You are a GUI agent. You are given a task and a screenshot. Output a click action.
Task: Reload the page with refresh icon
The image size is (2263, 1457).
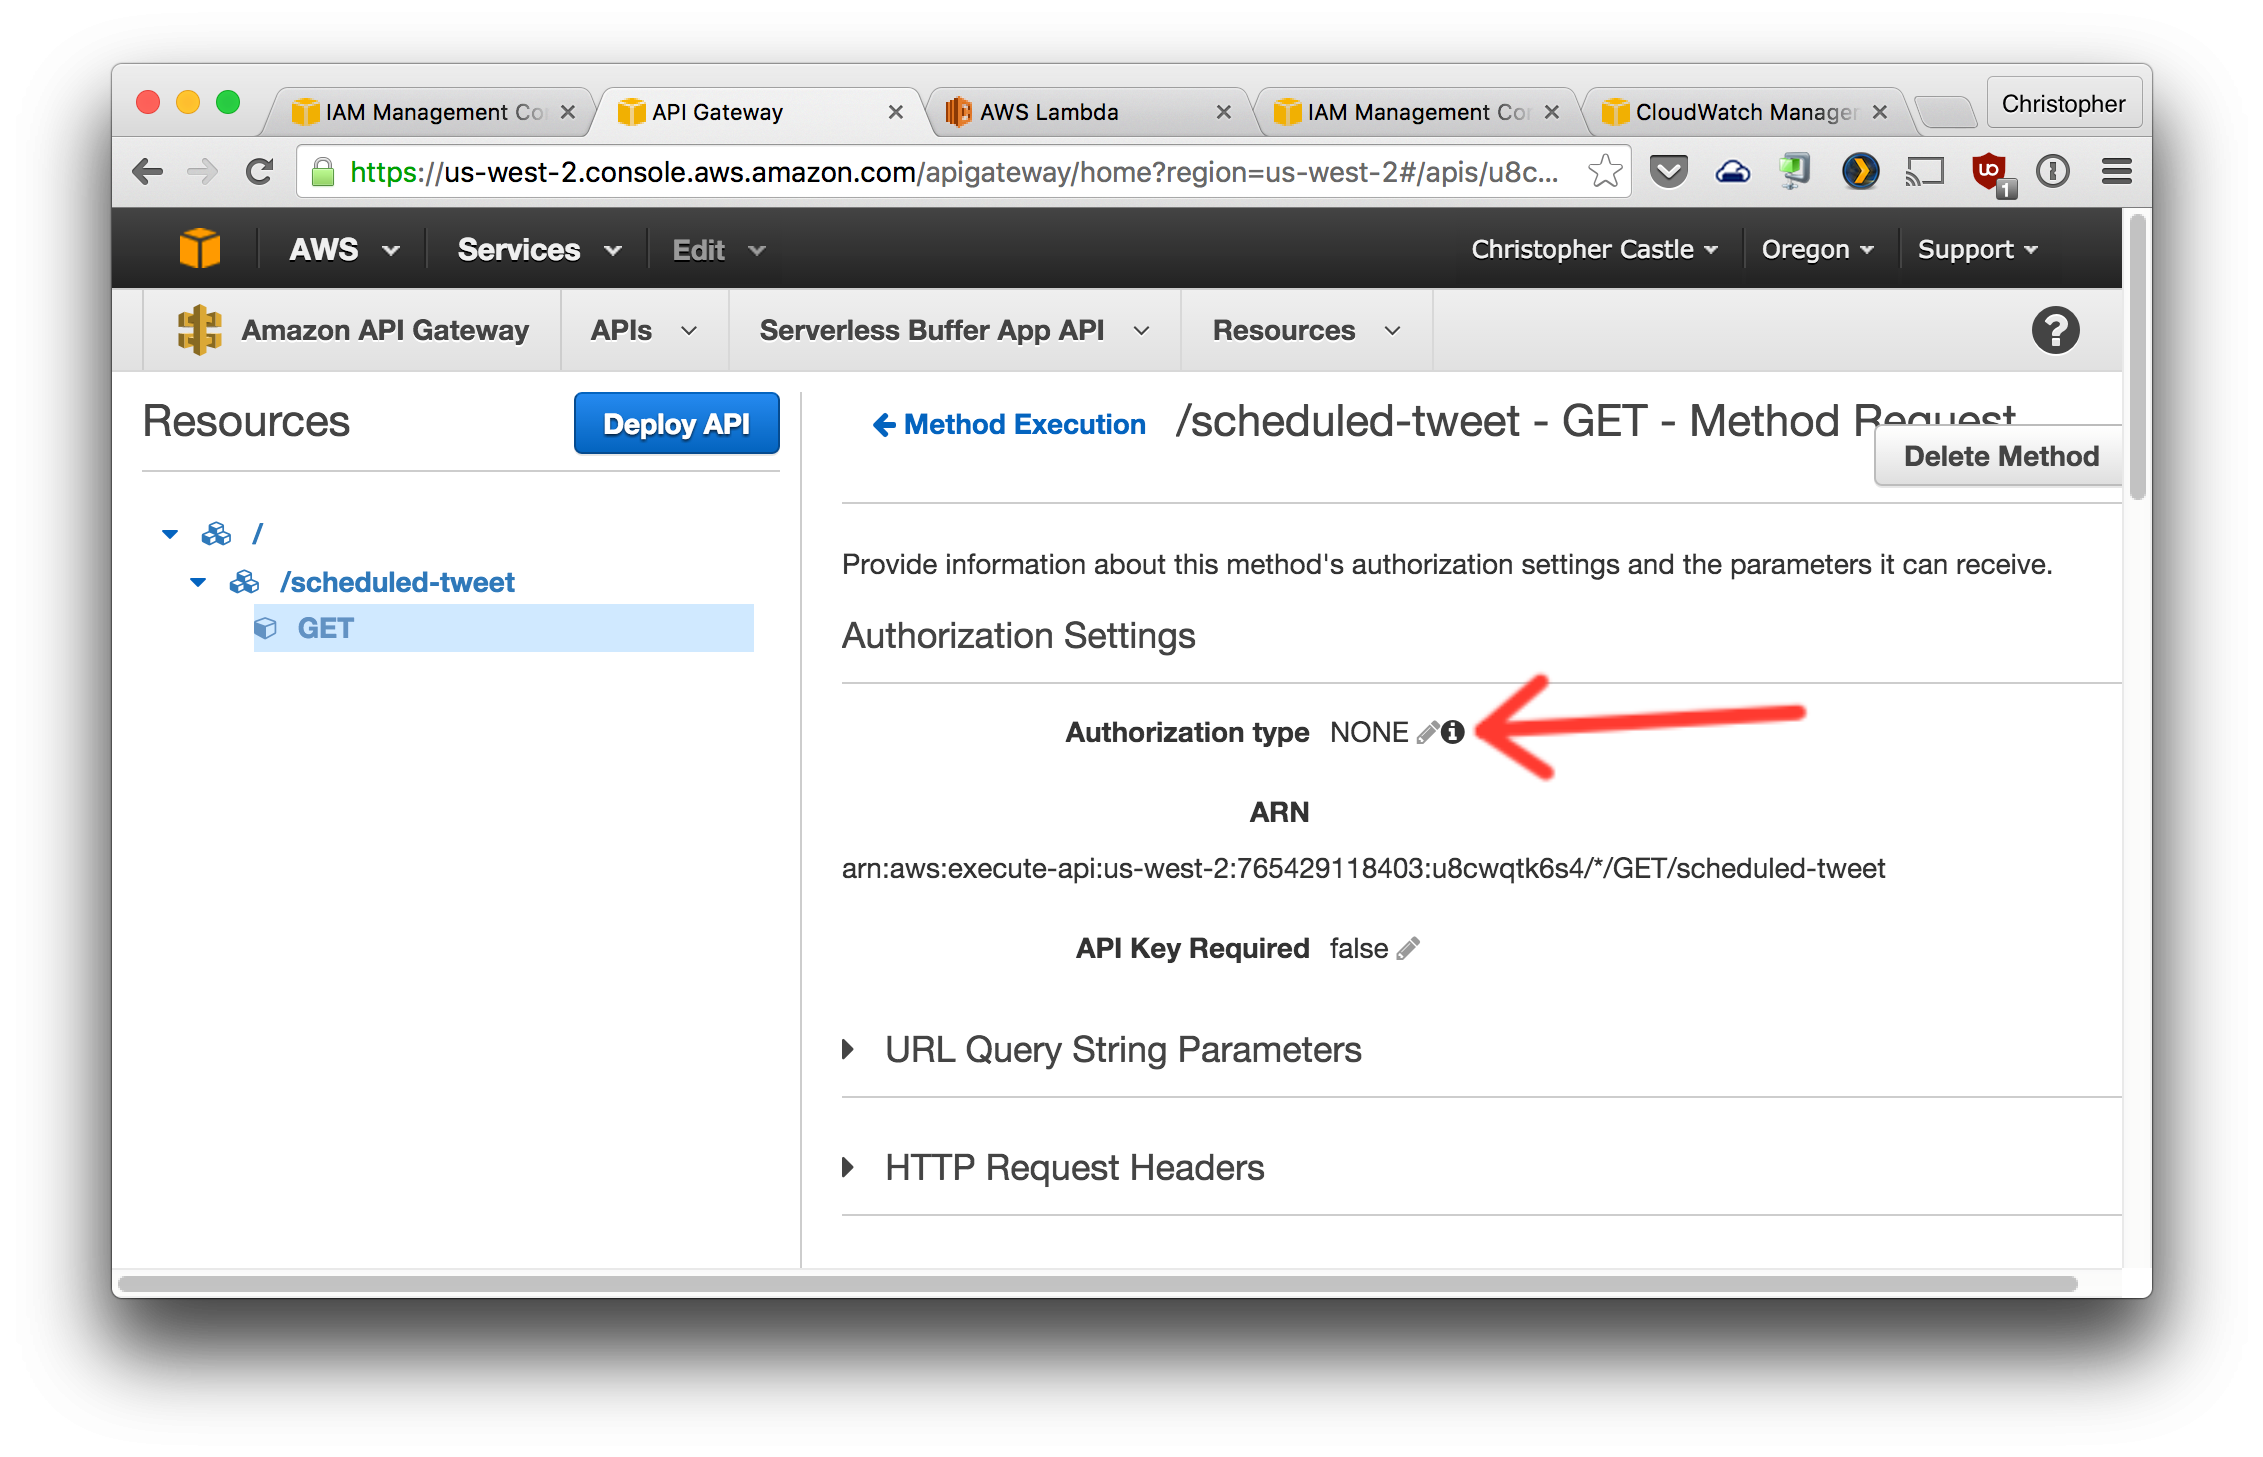(260, 172)
